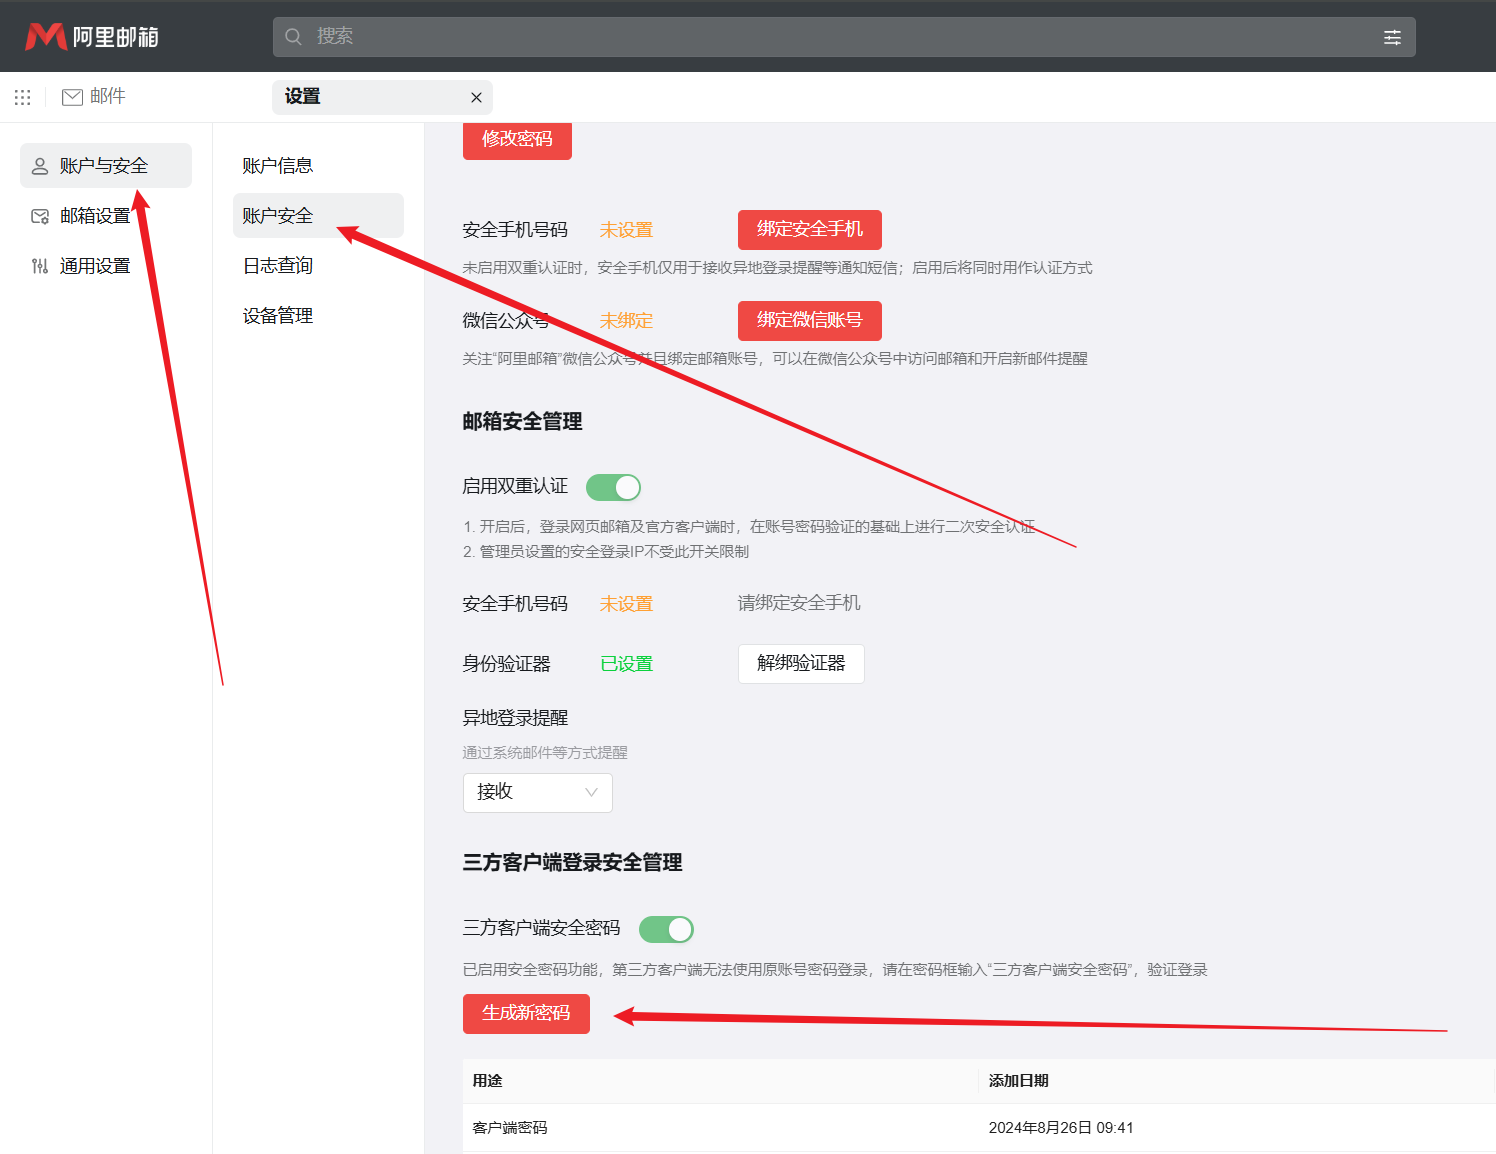Screen dimensions: 1496x1154
Task: Open 通用设置 in left sidebar
Action: pos(95,266)
